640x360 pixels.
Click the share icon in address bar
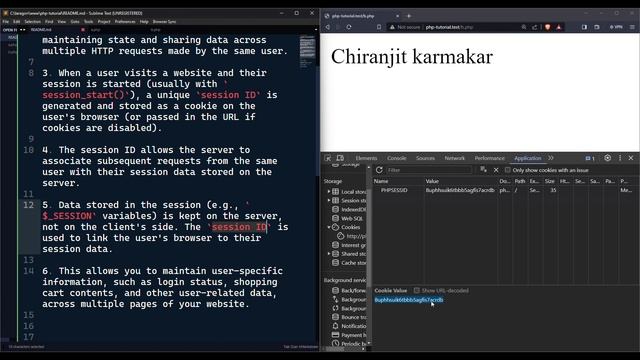(535, 27)
